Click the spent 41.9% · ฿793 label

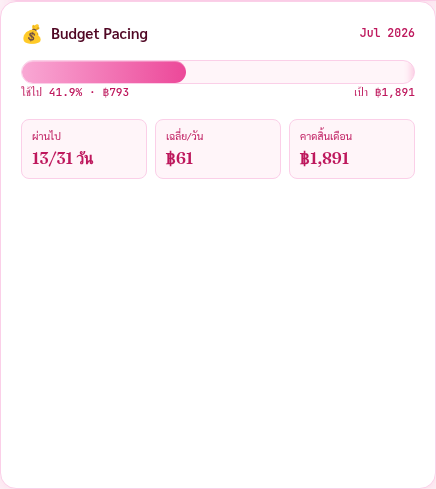pyautogui.click(x=75, y=92)
